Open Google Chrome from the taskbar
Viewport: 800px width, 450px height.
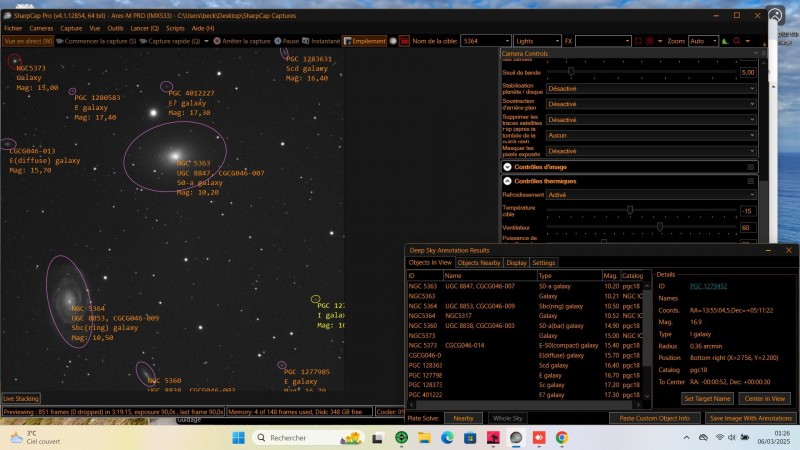tap(562, 438)
